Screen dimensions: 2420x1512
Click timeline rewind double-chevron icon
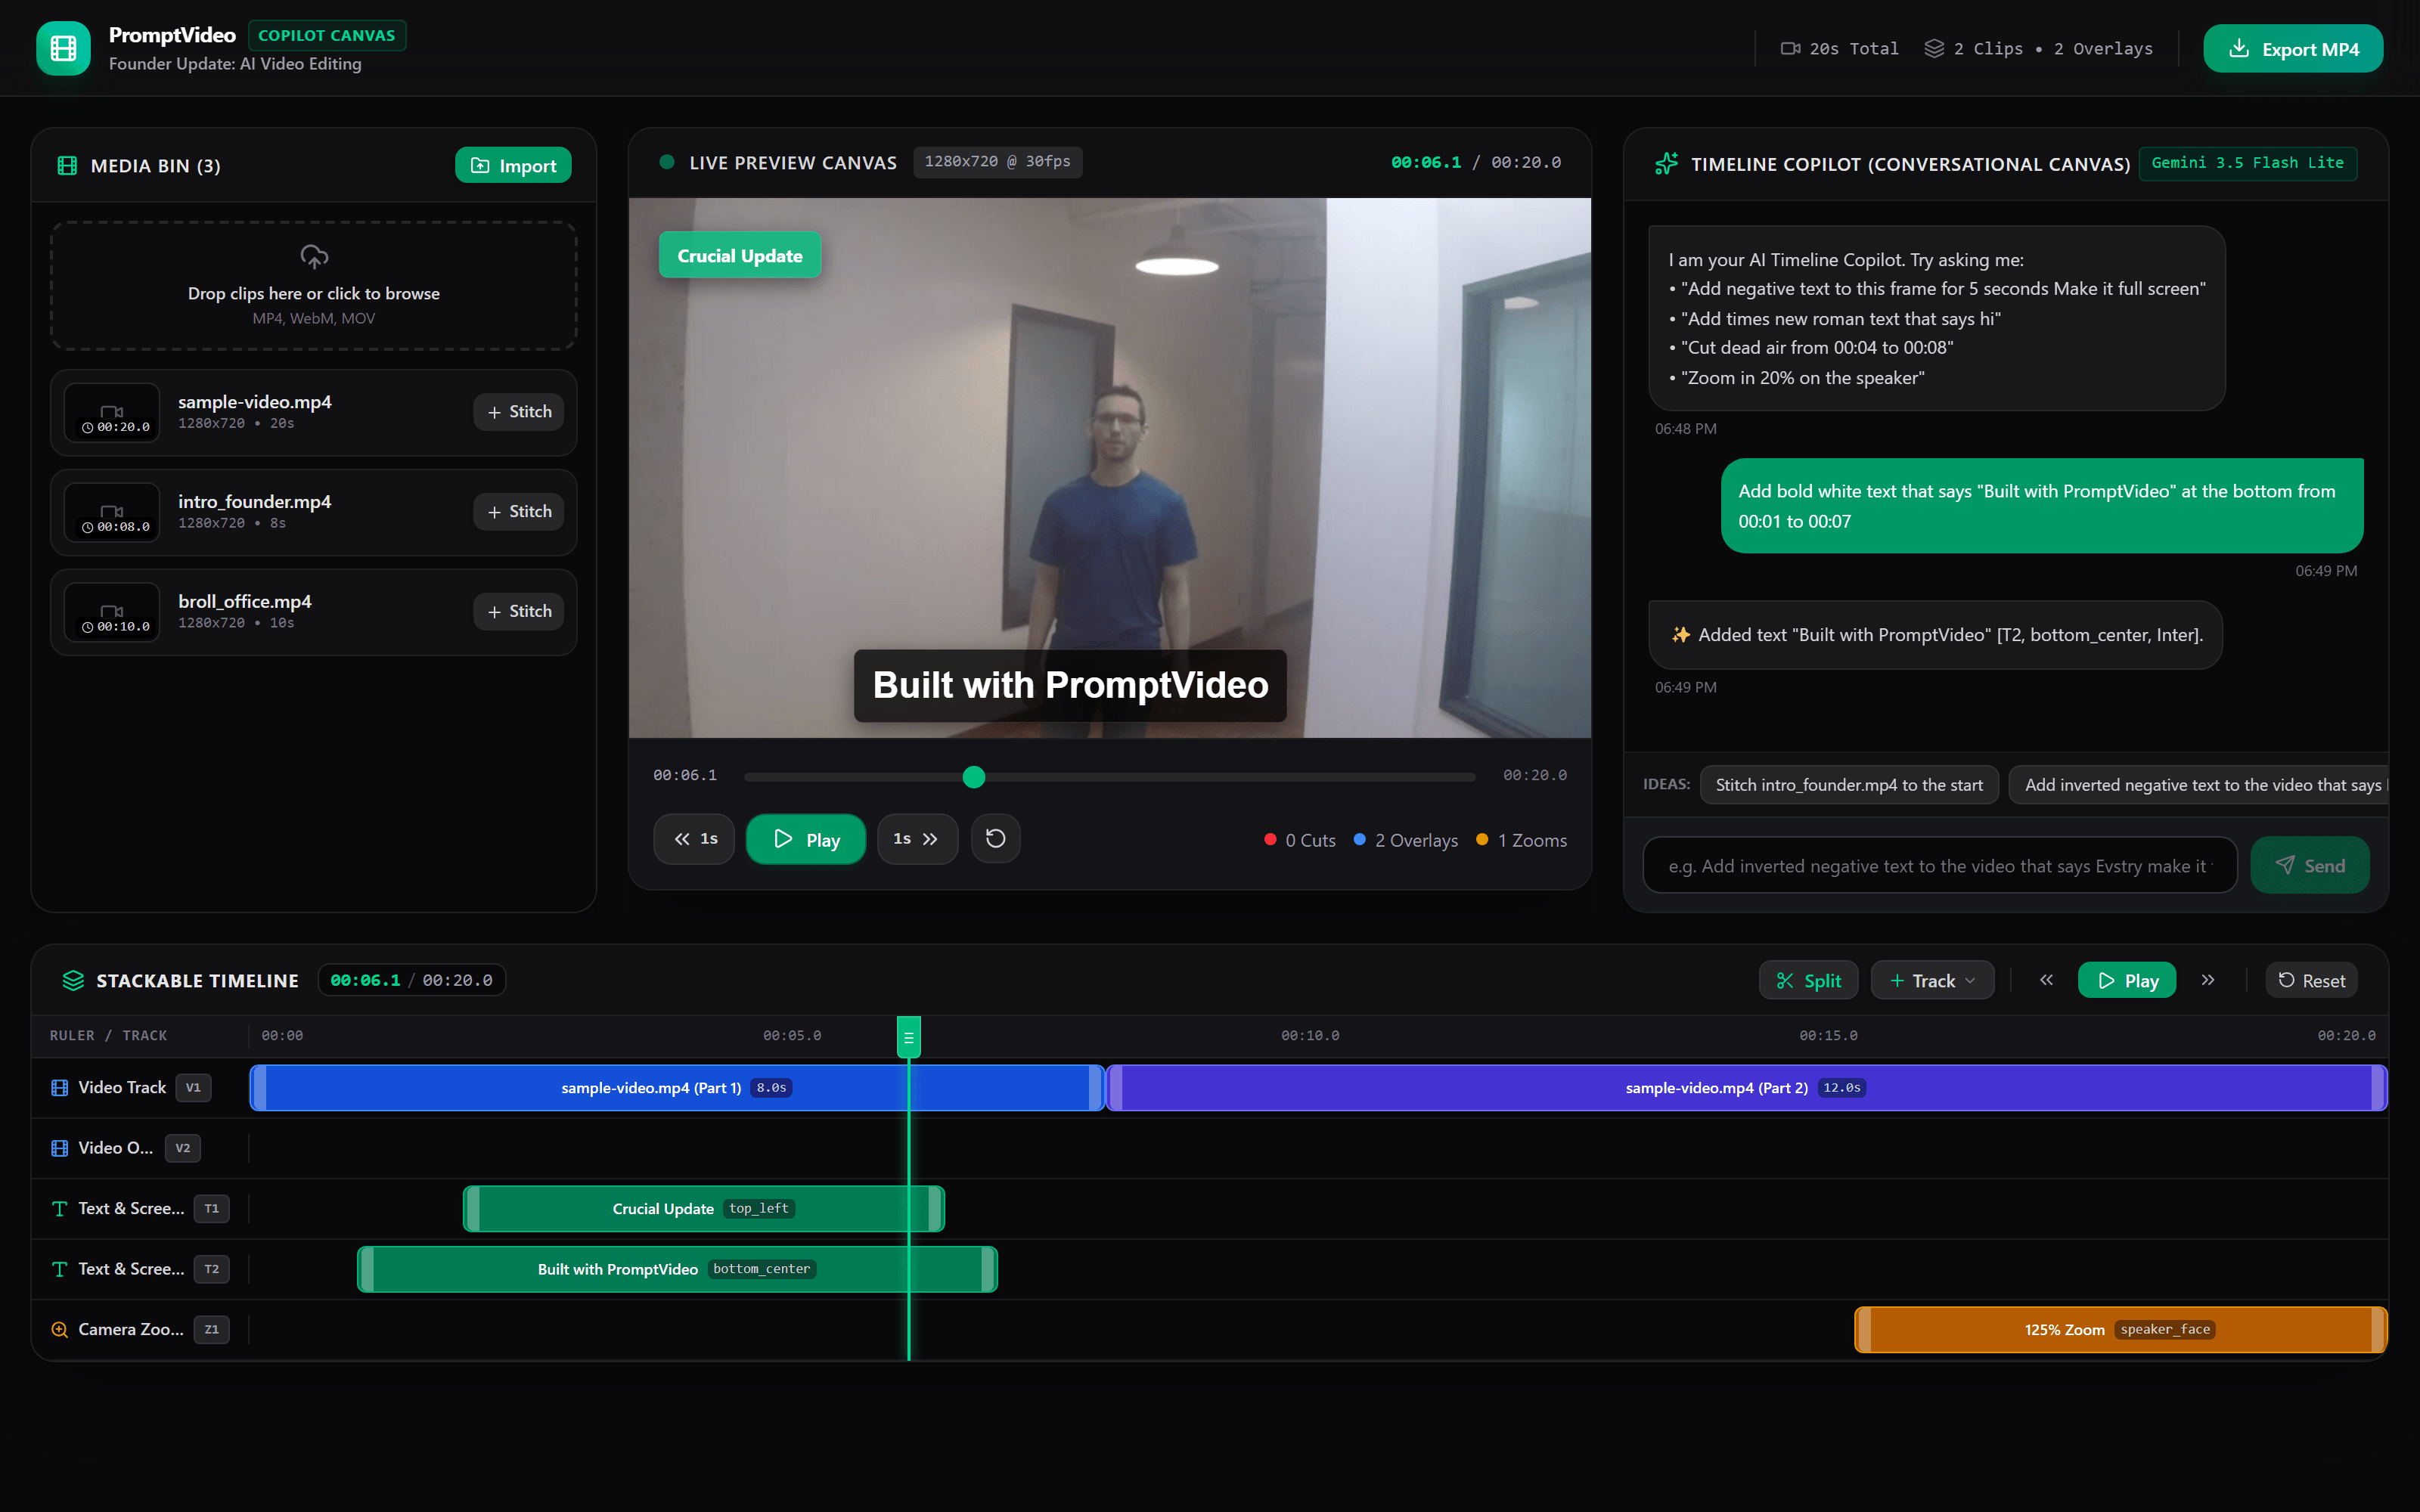[2046, 981]
